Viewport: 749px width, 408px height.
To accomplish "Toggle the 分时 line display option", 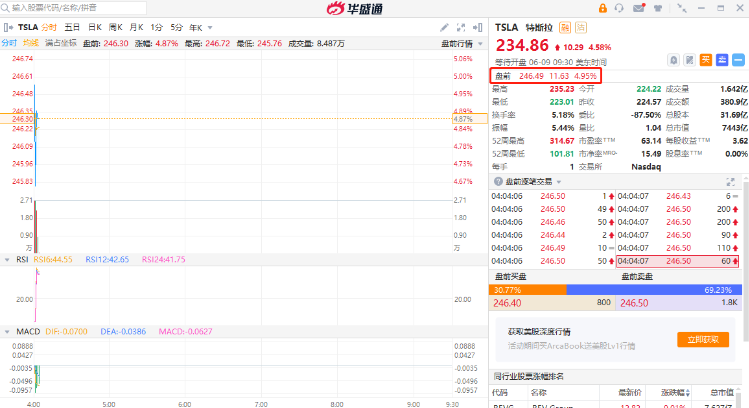I will 9,43.
